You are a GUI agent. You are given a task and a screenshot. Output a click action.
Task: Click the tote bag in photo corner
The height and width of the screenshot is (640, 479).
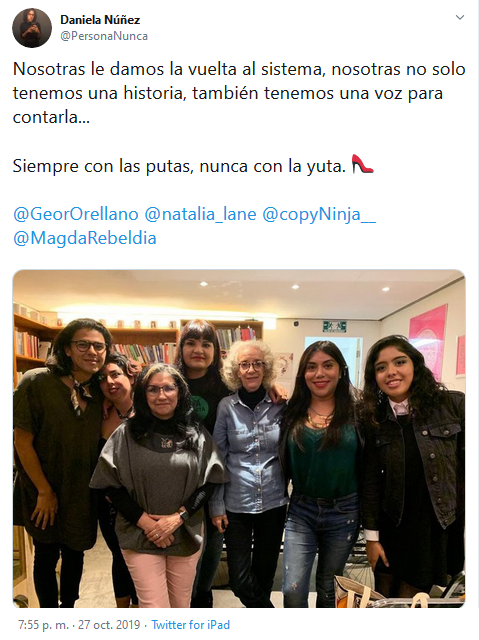(365, 591)
